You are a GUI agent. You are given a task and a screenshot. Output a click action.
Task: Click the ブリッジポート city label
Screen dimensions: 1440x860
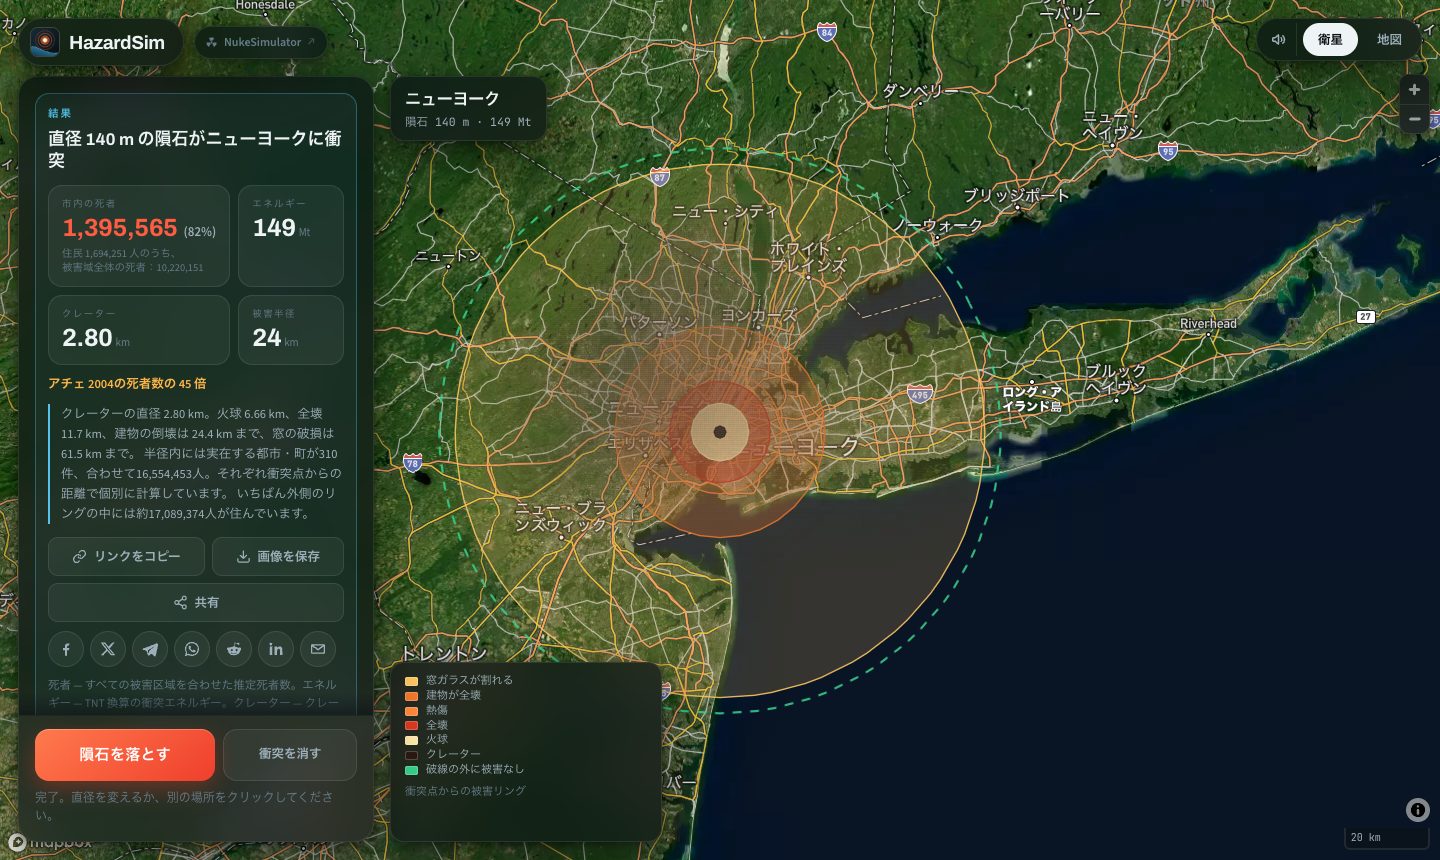pyautogui.click(x=1016, y=196)
